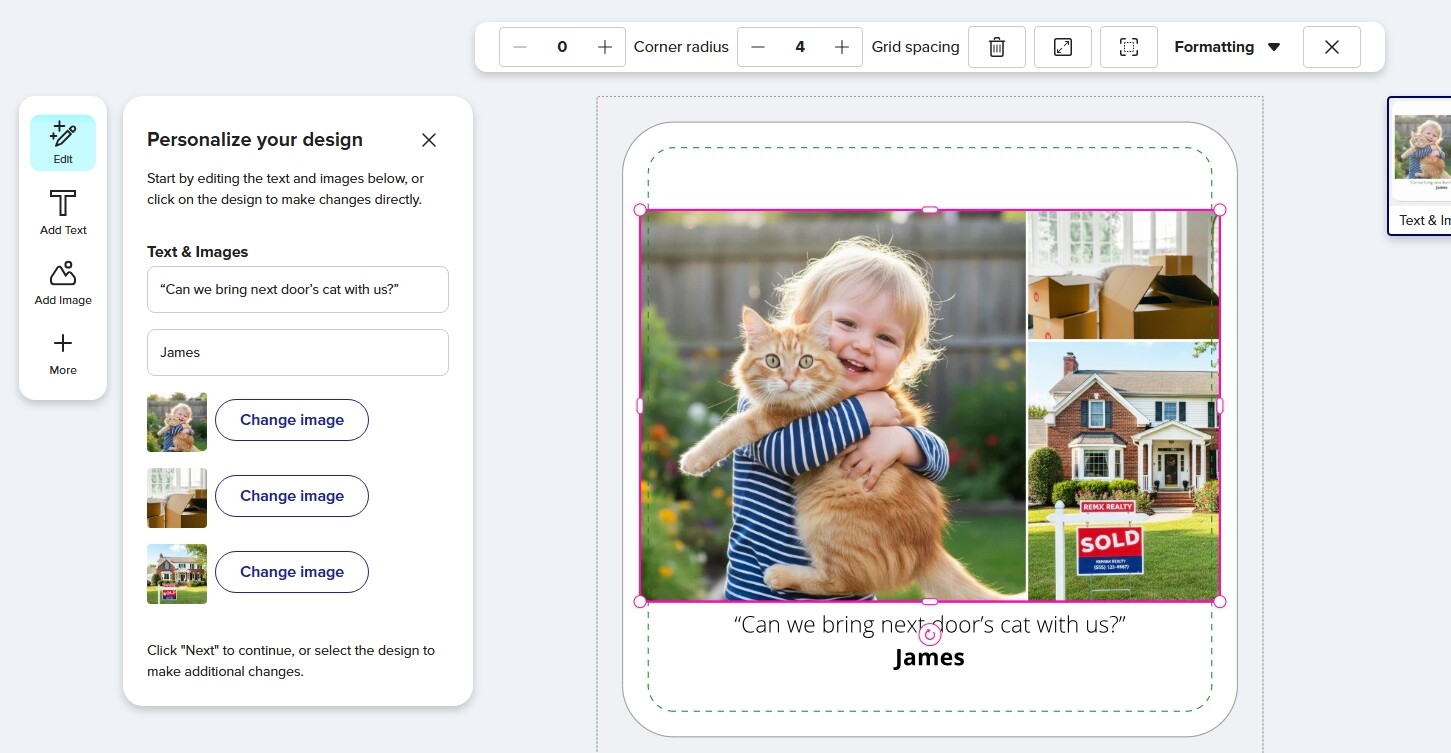This screenshot has height=753, width=1451.
Task: Change the child-with-cat image
Action: point(292,420)
